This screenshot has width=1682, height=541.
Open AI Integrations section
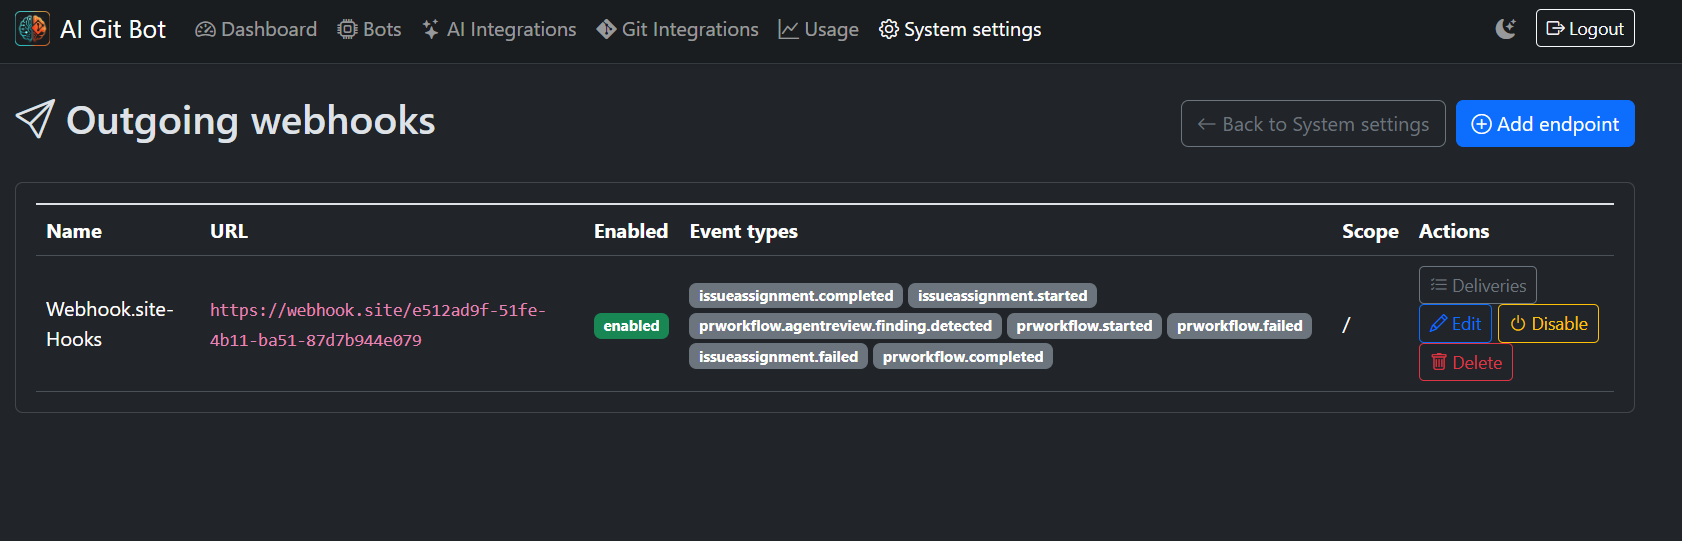[x=499, y=30]
